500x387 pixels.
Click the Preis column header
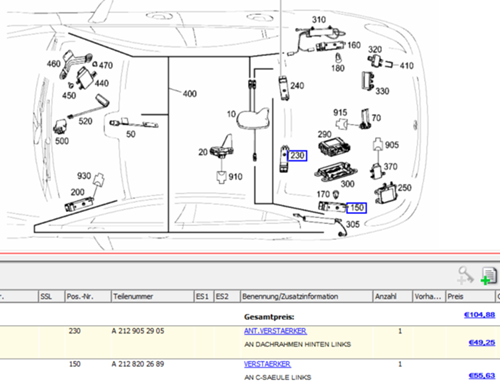pos(470,296)
